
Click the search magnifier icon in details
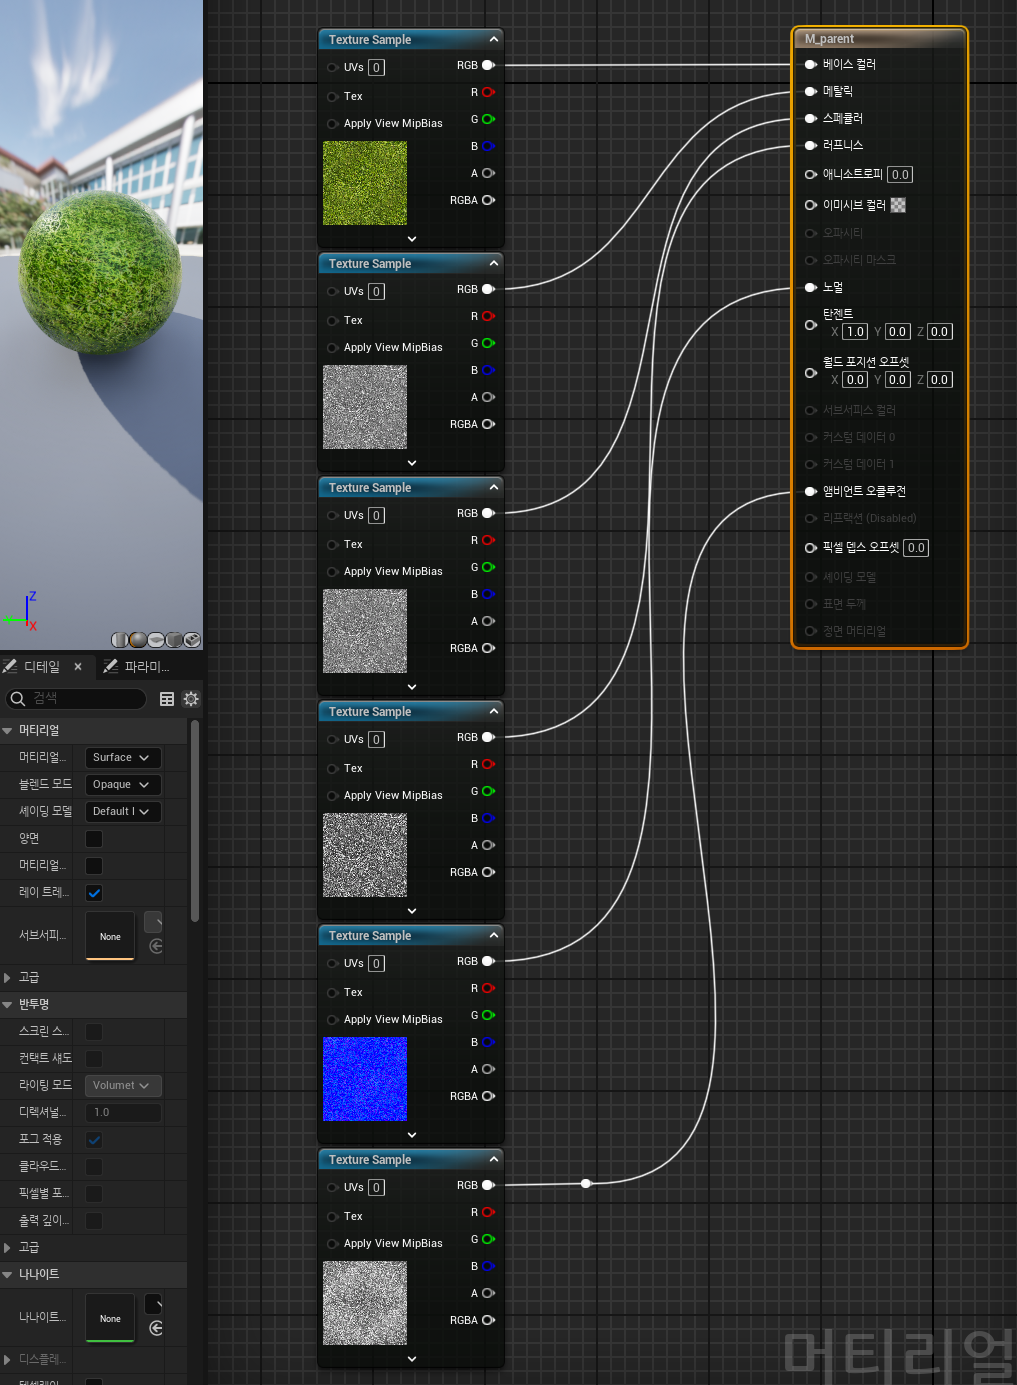click(17, 699)
